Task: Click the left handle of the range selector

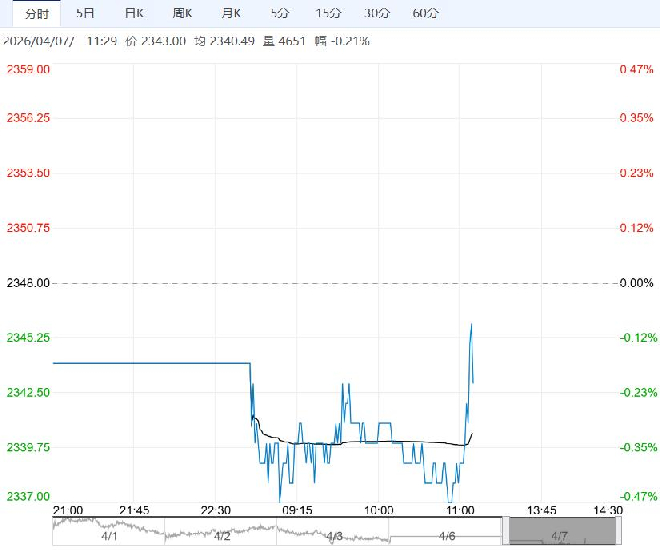Action: click(507, 530)
